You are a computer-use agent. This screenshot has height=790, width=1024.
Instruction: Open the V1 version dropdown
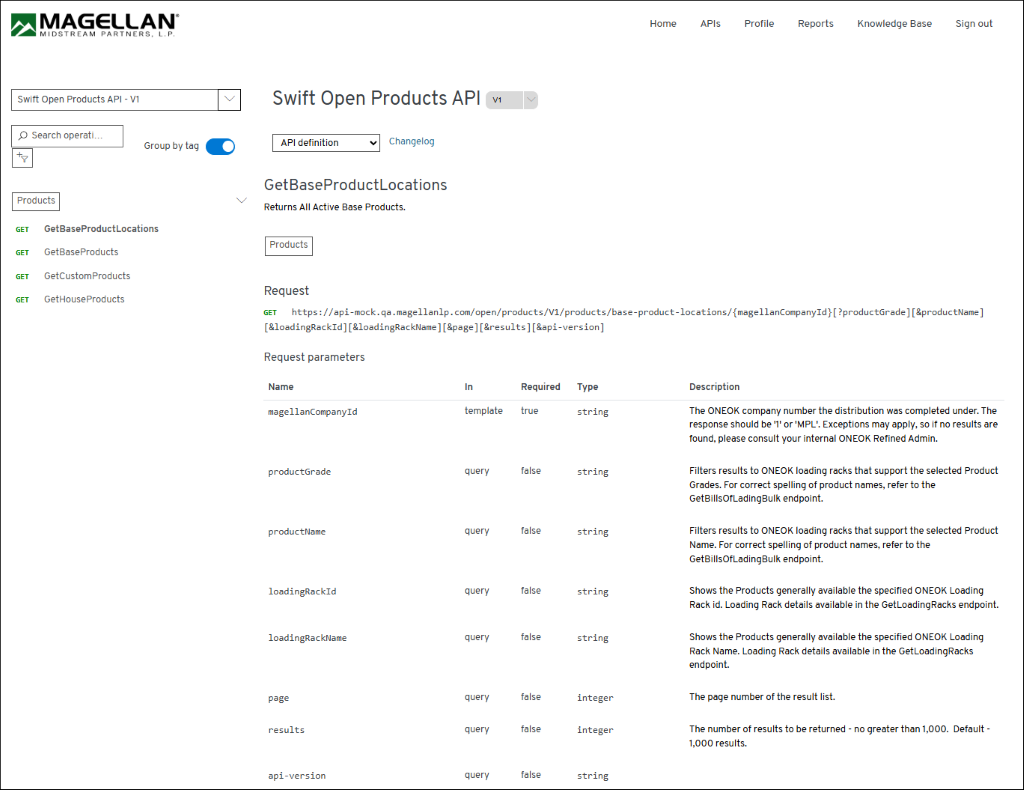[x=512, y=100]
